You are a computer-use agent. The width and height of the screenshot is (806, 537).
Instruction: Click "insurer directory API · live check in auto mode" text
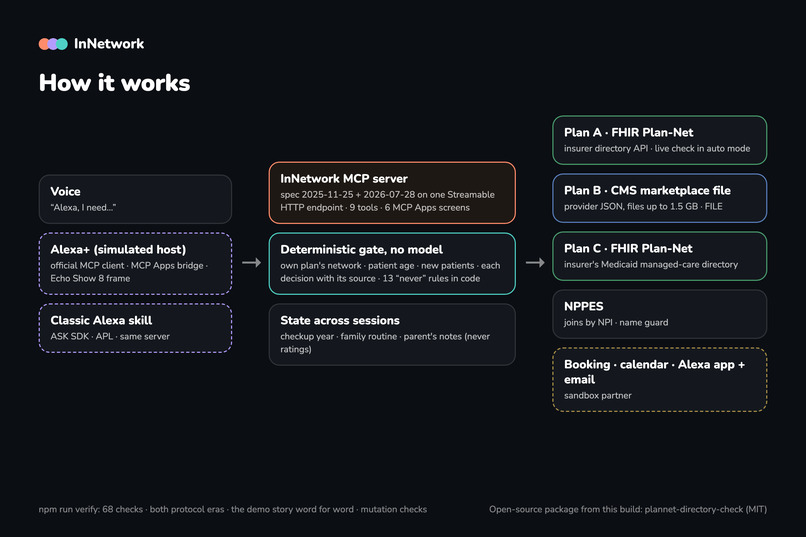click(x=657, y=149)
